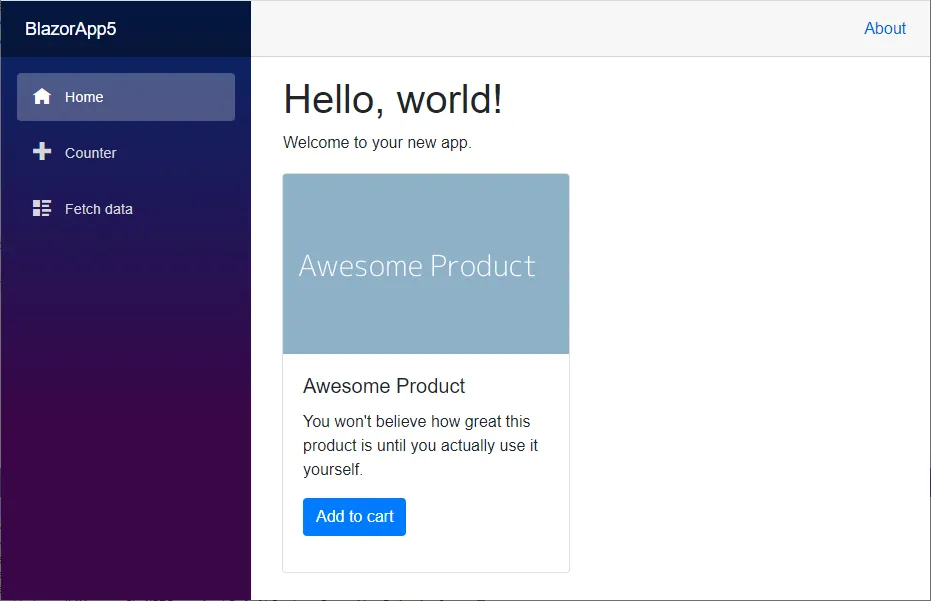Image resolution: width=931 pixels, height=601 pixels.
Task: Add Awesome Product to cart
Action: tap(354, 517)
